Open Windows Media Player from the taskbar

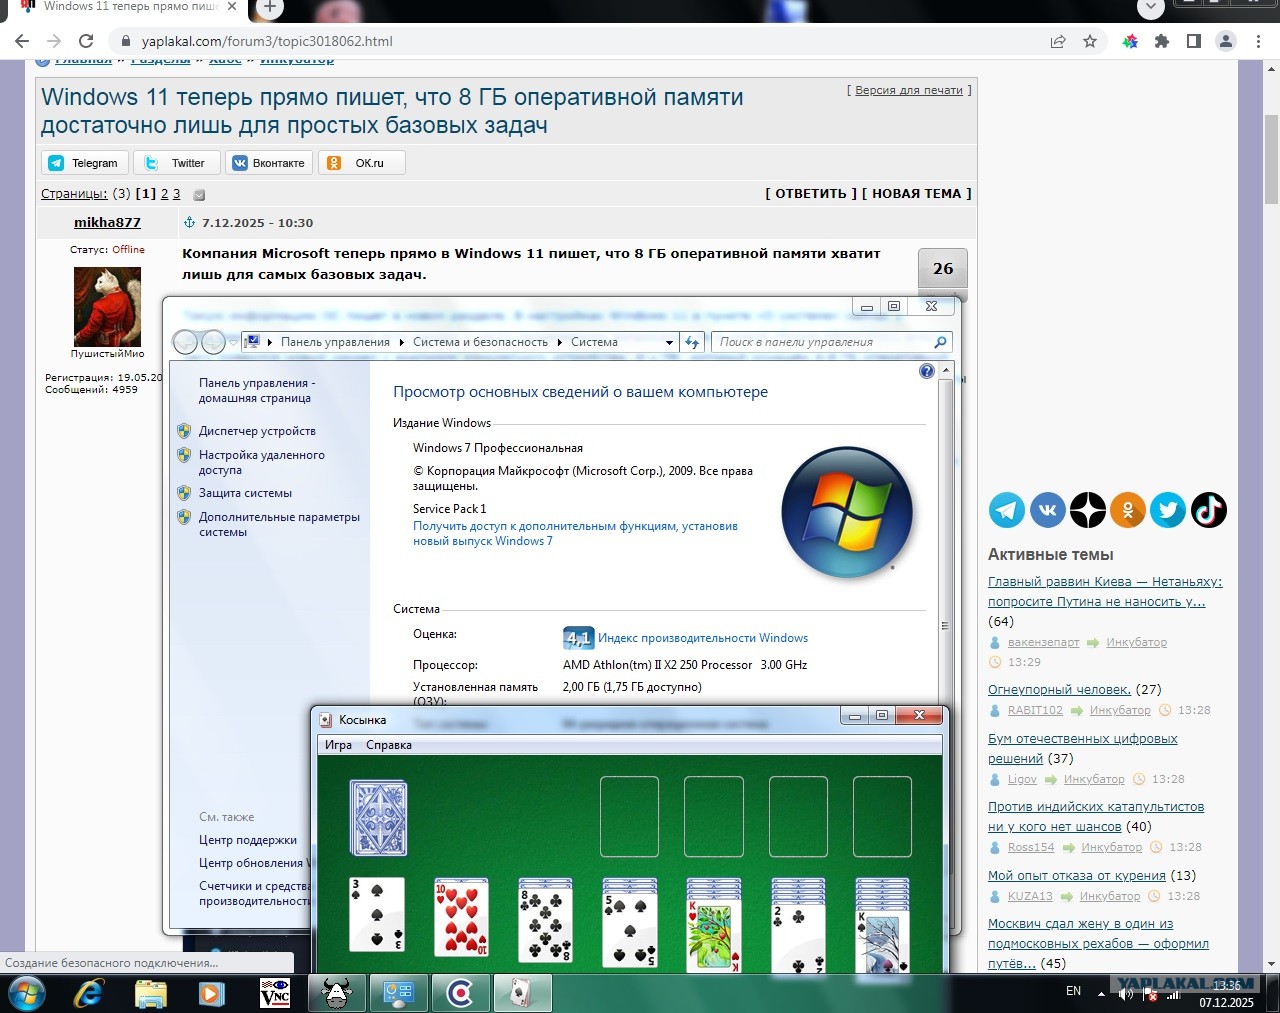211,993
